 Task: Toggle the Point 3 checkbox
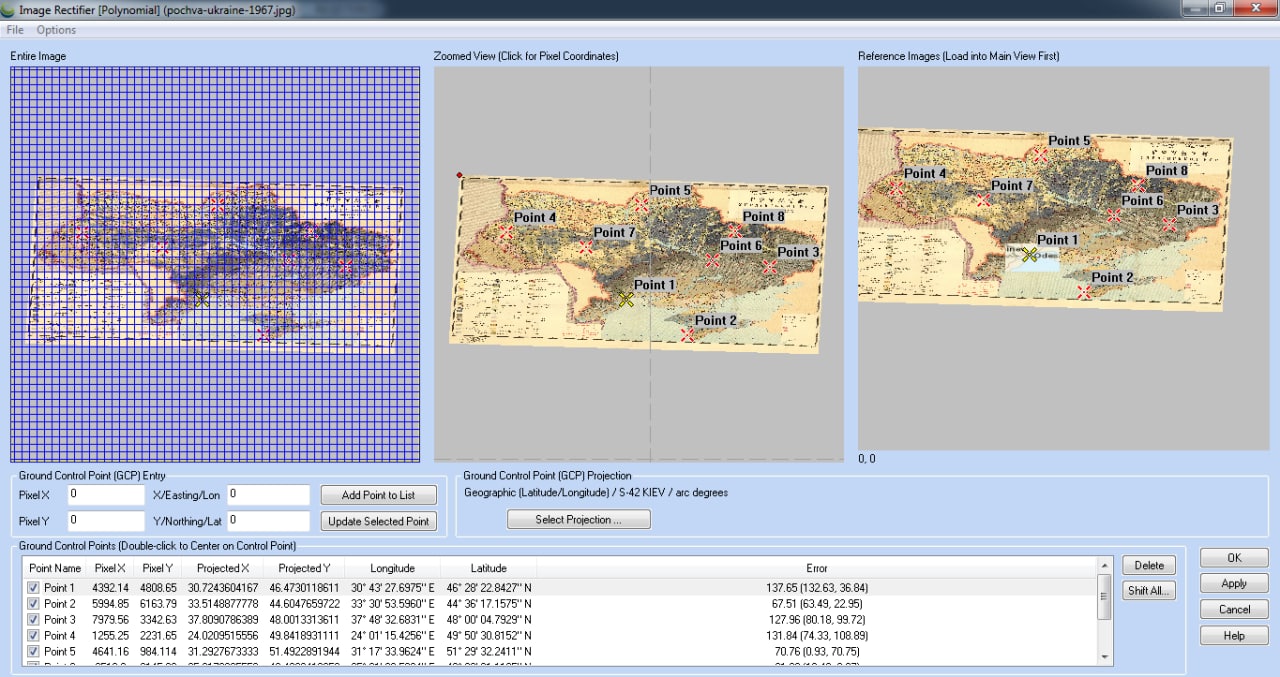(x=33, y=619)
